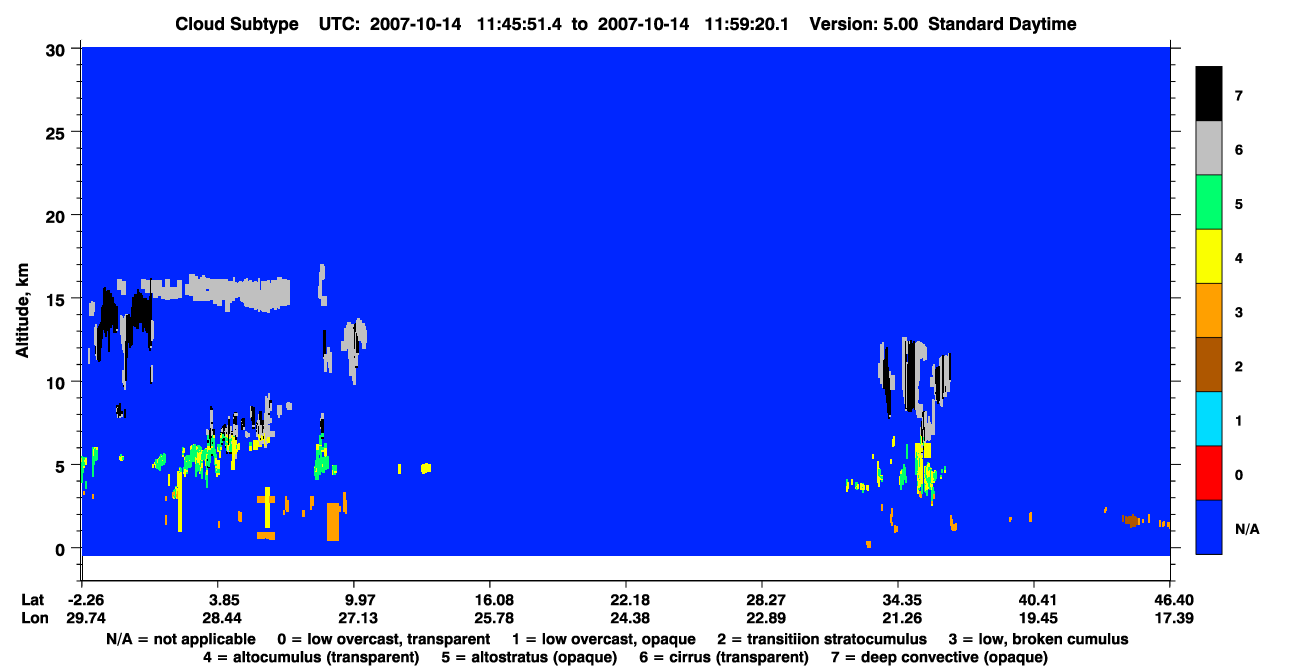Click longitude value 25.78
Viewport: 1300px width, 667px height.
click(x=490, y=617)
